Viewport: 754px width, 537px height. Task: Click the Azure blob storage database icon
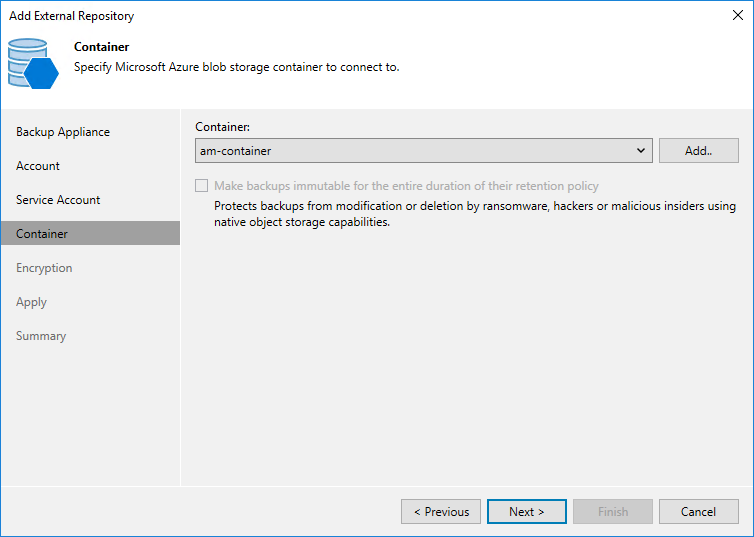click(33, 63)
